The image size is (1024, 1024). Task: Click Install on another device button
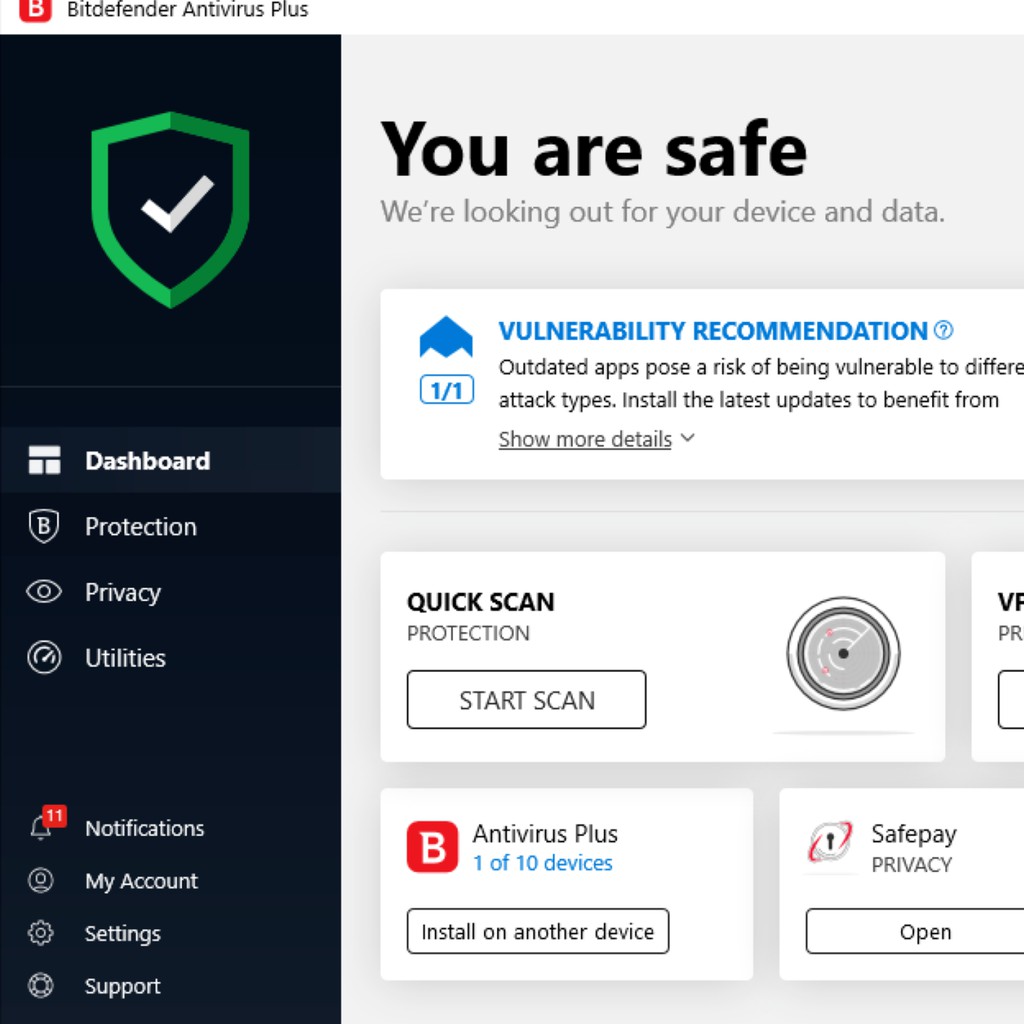point(538,932)
